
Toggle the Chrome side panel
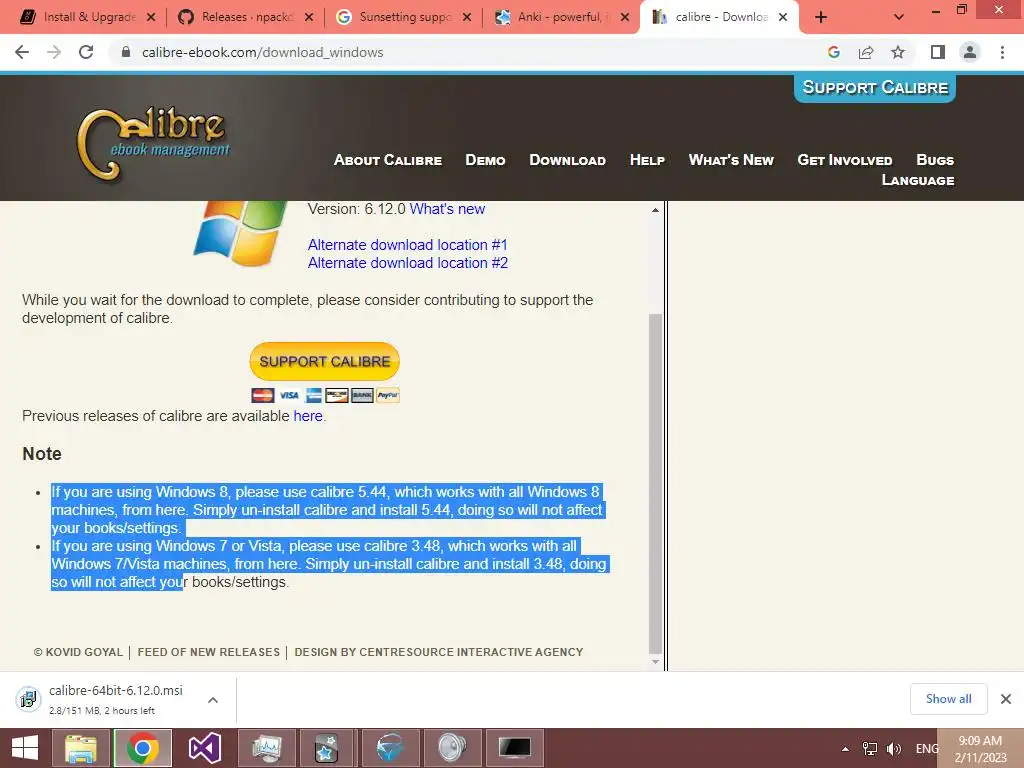coord(938,52)
